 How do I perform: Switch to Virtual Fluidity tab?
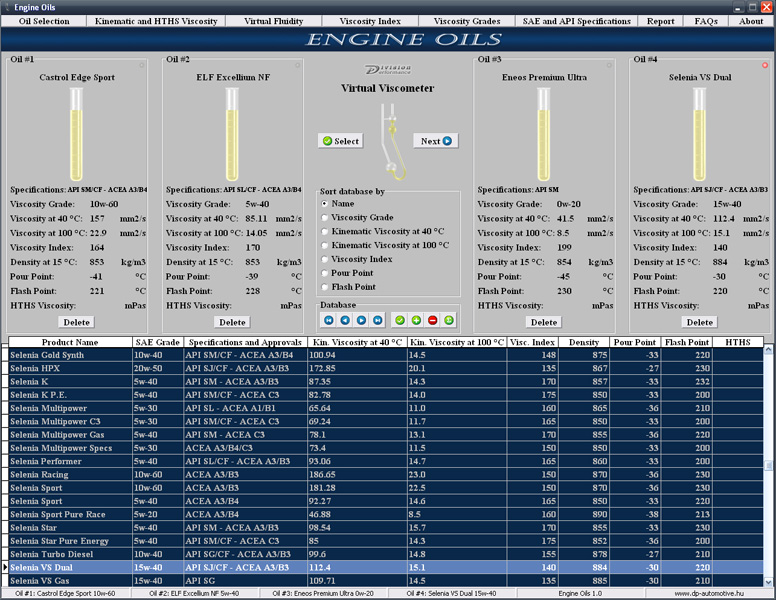[x=274, y=21]
